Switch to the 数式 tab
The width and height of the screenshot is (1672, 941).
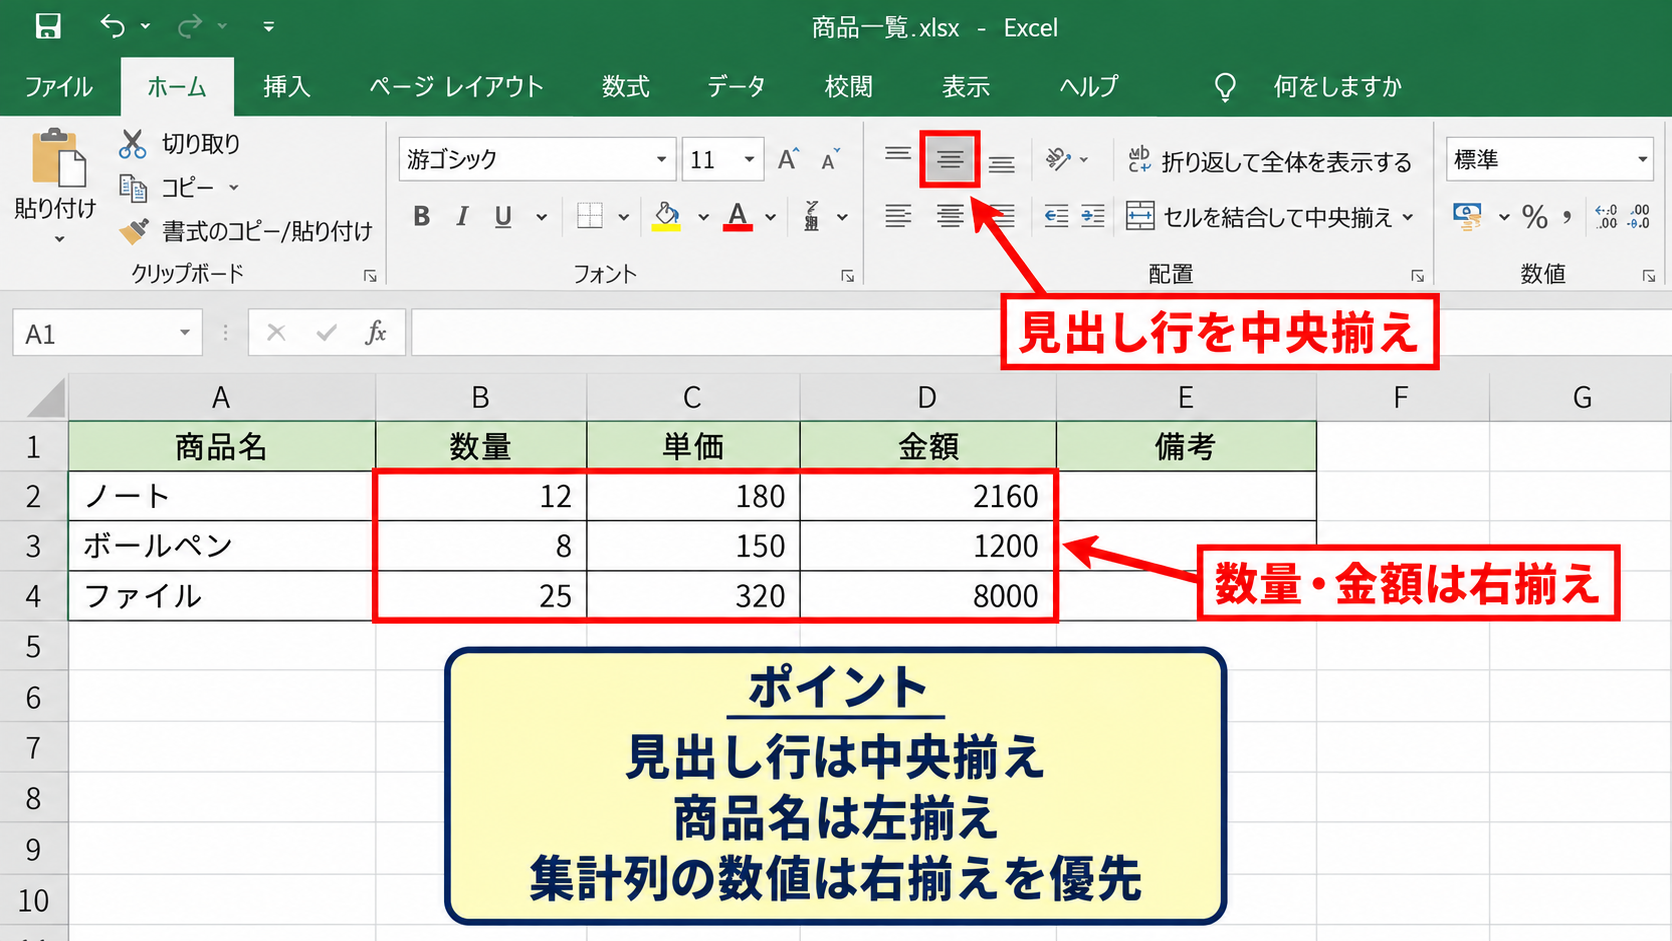tap(626, 87)
